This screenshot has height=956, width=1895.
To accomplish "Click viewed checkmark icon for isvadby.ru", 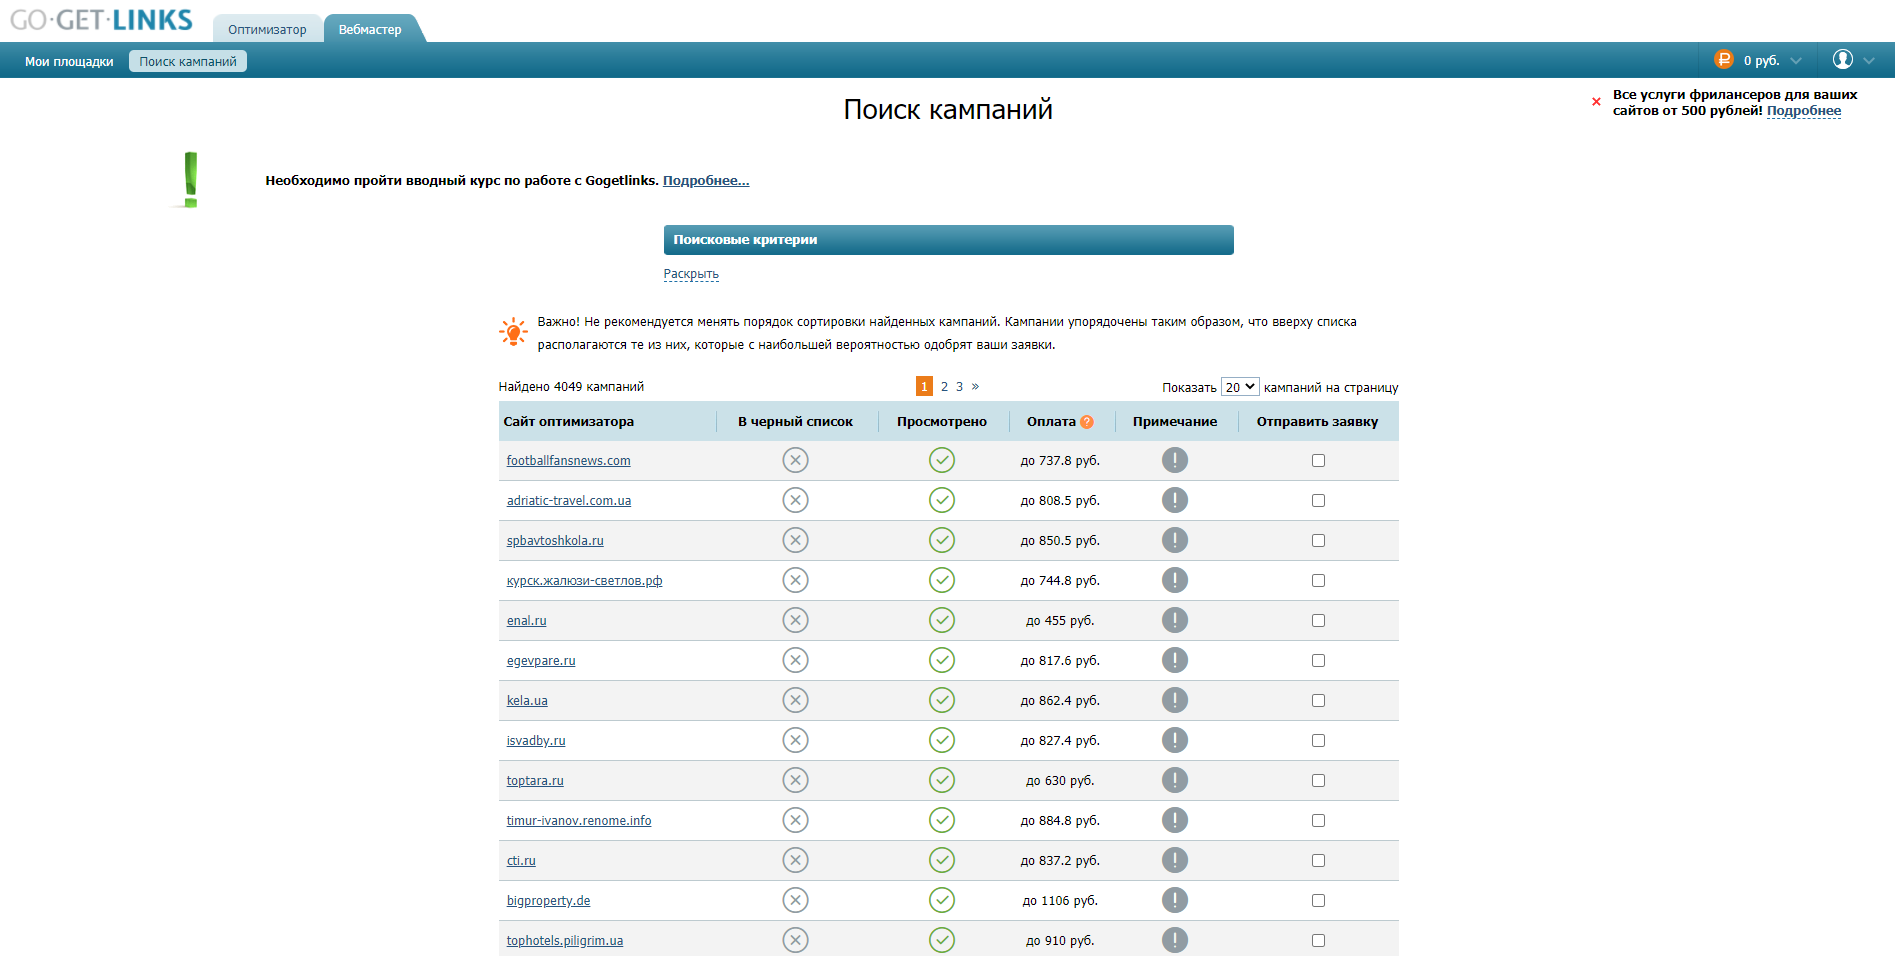I will [942, 740].
